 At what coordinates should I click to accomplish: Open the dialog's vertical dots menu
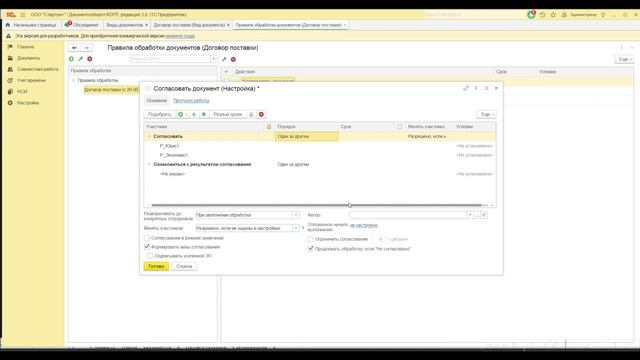[476, 88]
